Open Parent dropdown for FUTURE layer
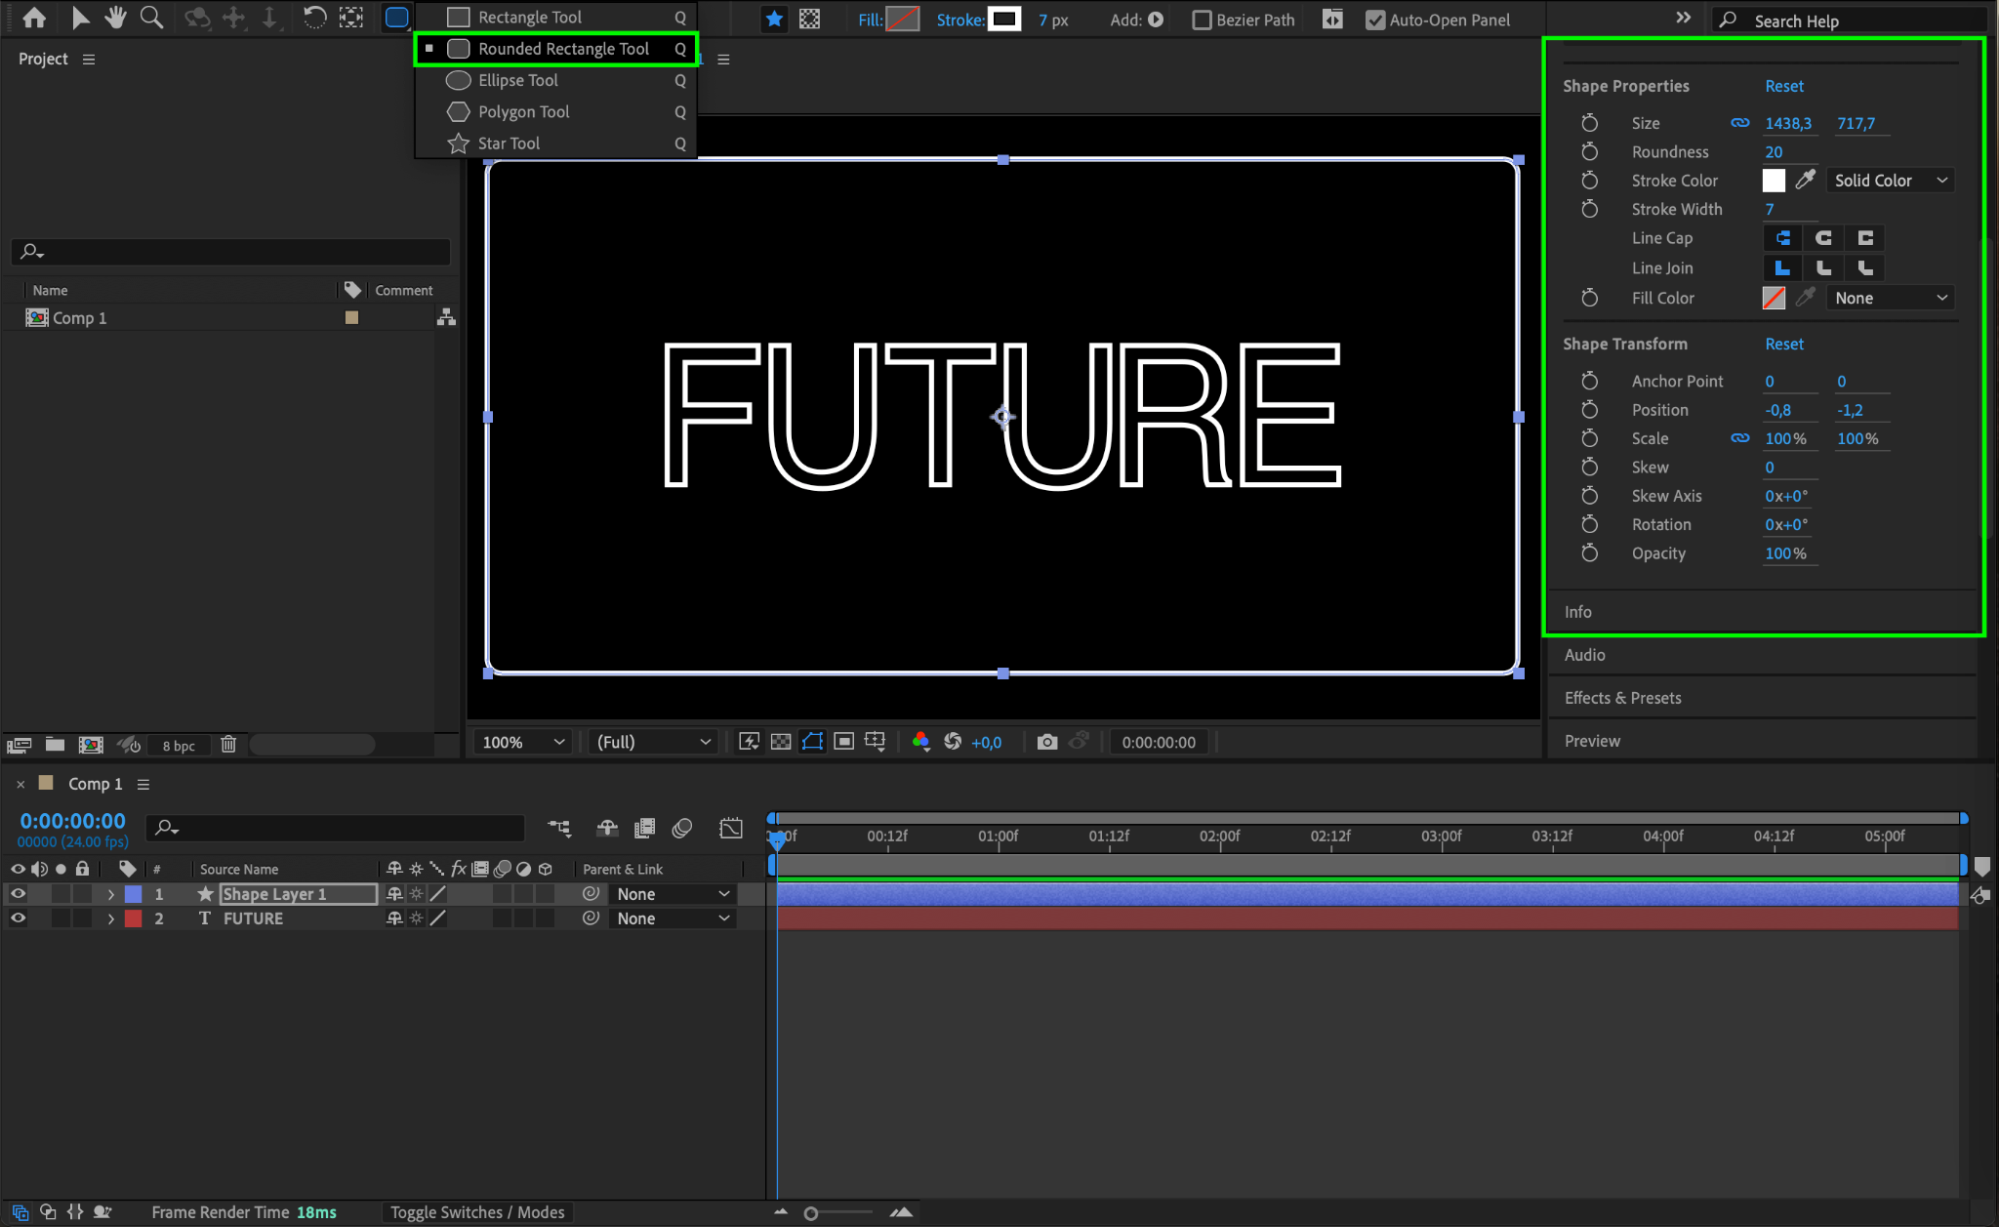 coord(672,918)
